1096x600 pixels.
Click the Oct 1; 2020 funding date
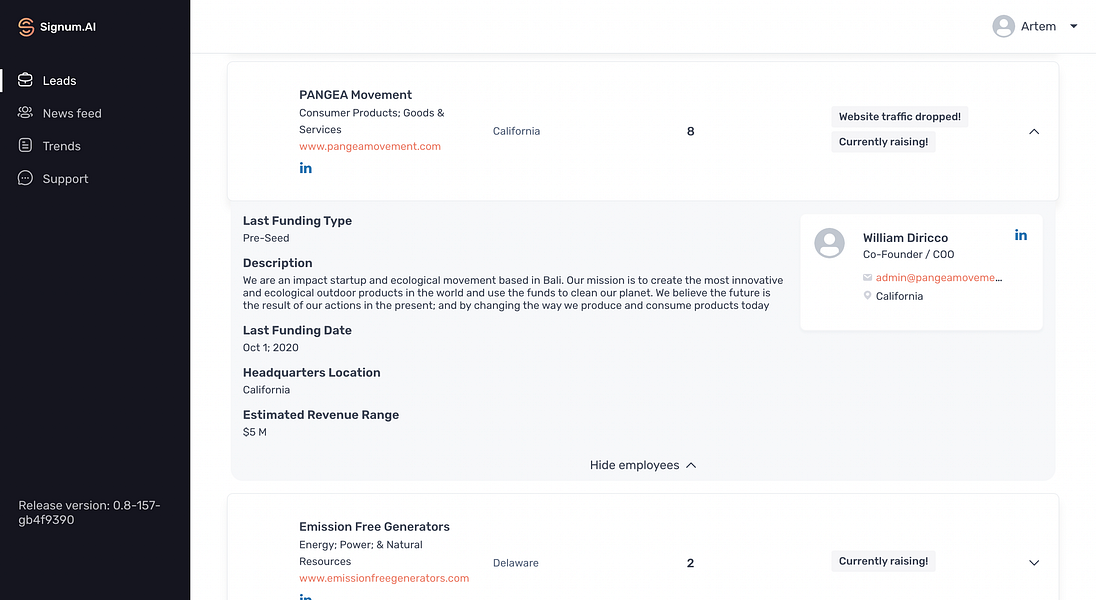click(271, 348)
